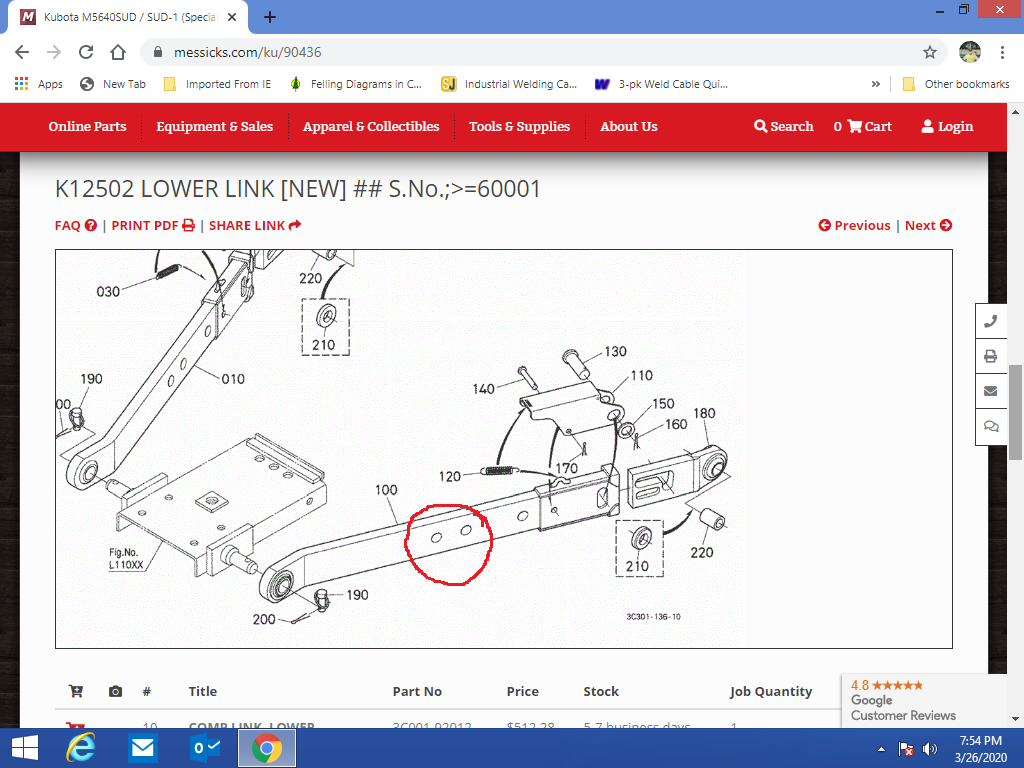View the shopping Cart

862,126
